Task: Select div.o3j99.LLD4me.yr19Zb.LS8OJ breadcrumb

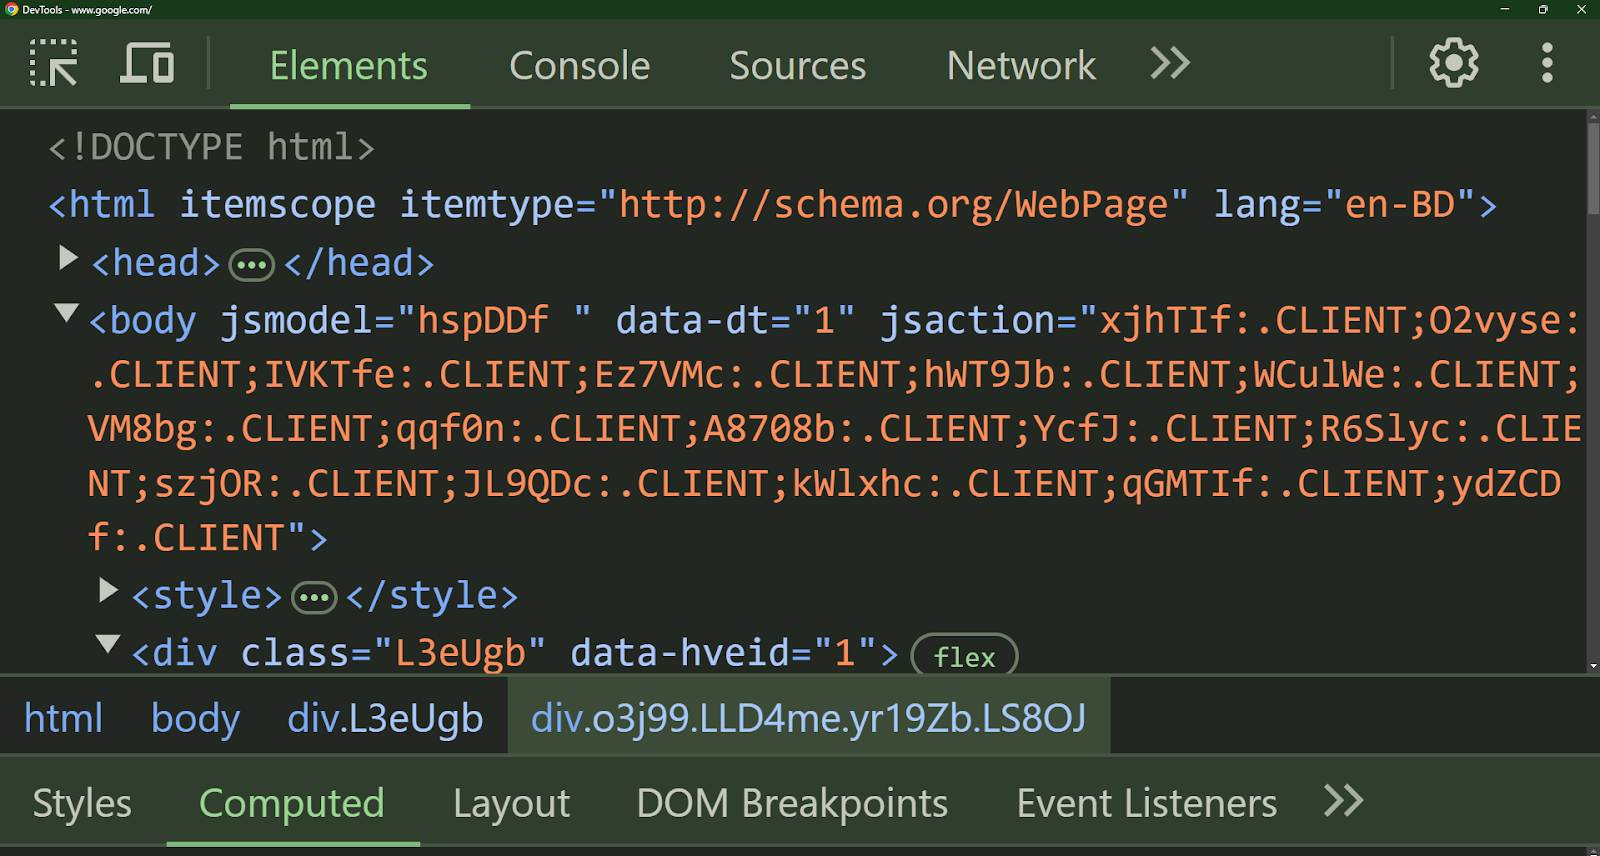Action: [809, 718]
